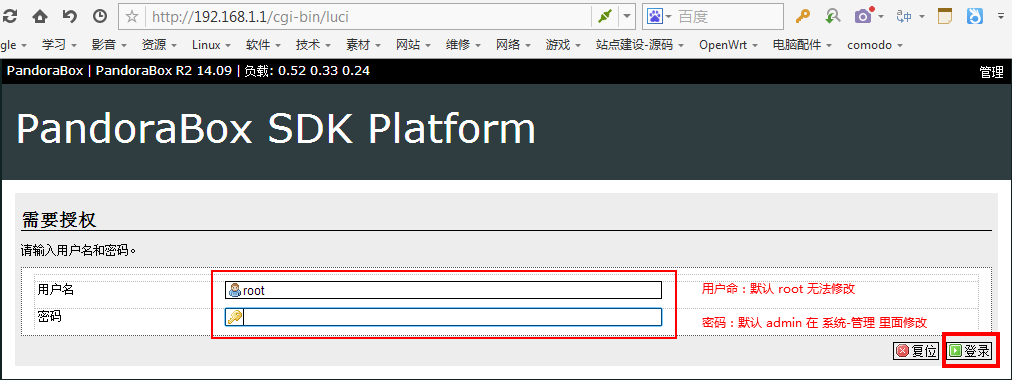This screenshot has width=1012, height=380.
Task: Expand the Linux bookmarks folder
Action: [211, 45]
